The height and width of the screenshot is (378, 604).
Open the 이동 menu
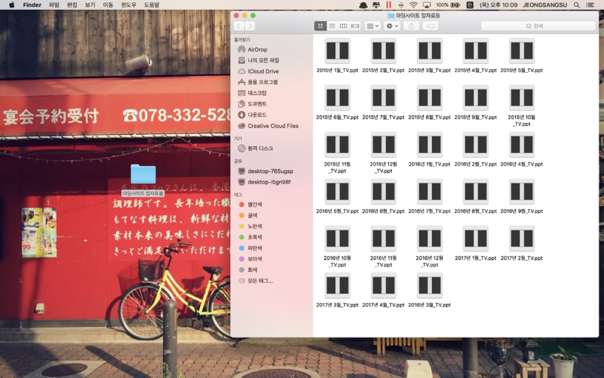[108, 5]
